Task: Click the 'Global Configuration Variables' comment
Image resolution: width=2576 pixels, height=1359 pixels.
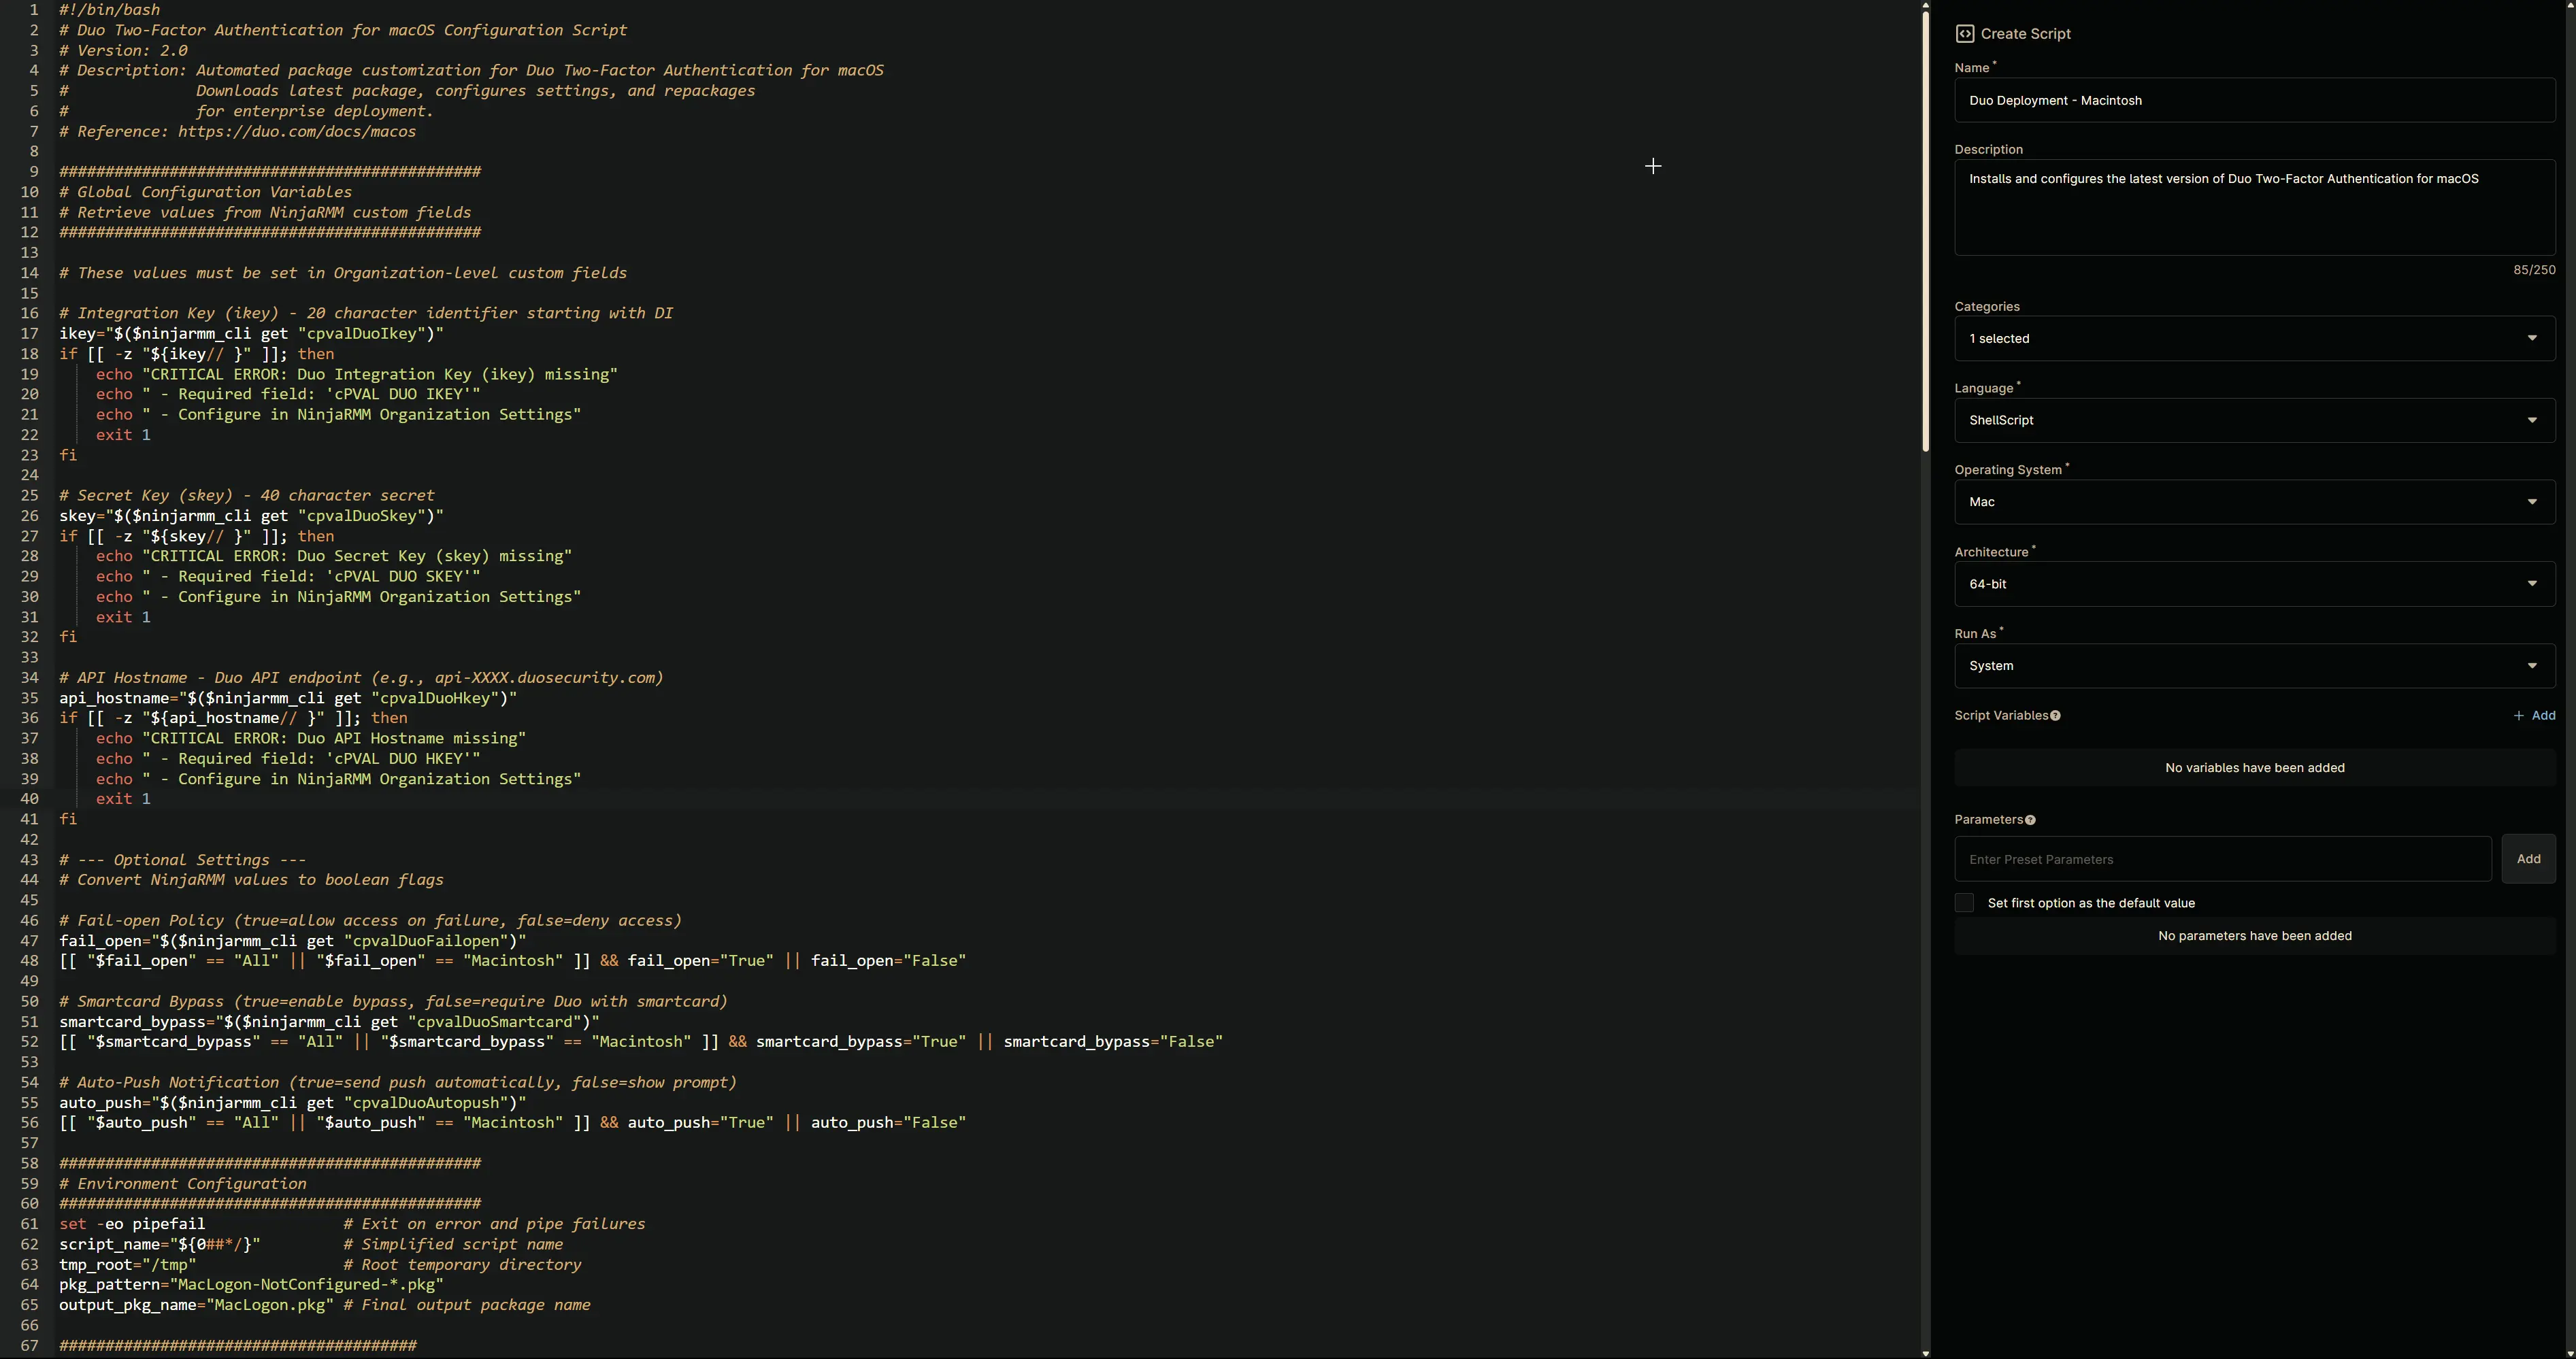Action: click(205, 192)
